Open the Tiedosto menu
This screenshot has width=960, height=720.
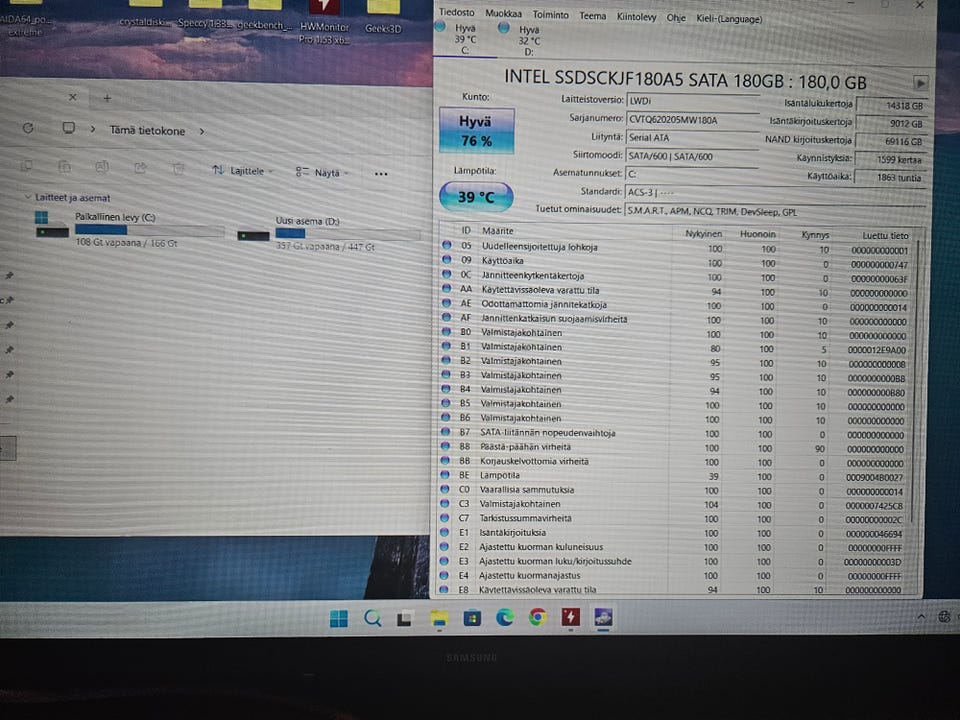pos(457,12)
